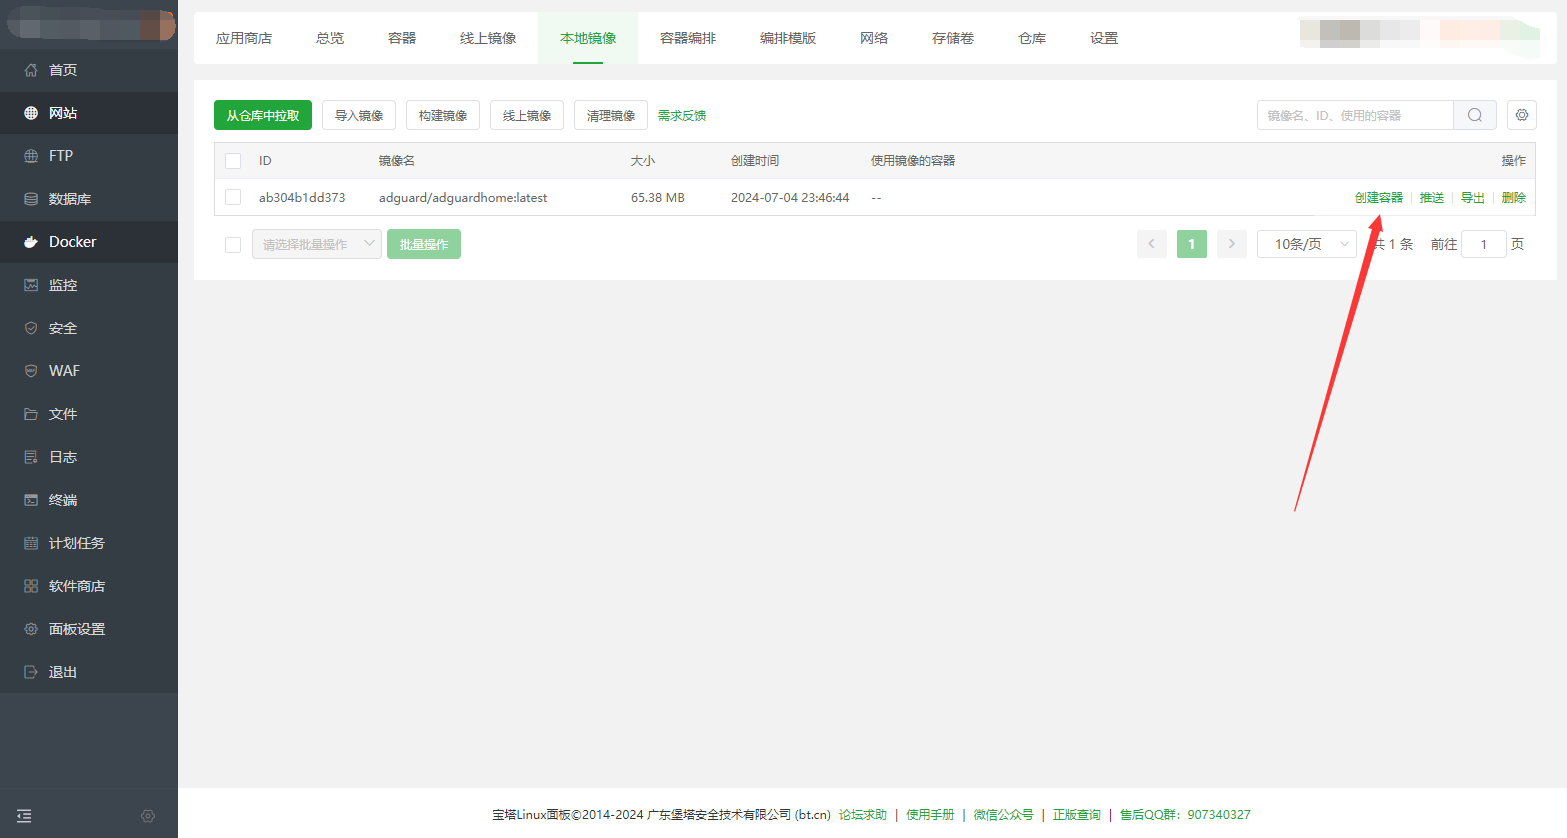Click the 从仓库中拉取 green button
Image resolution: width=1567 pixels, height=838 pixels.
[x=263, y=115]
